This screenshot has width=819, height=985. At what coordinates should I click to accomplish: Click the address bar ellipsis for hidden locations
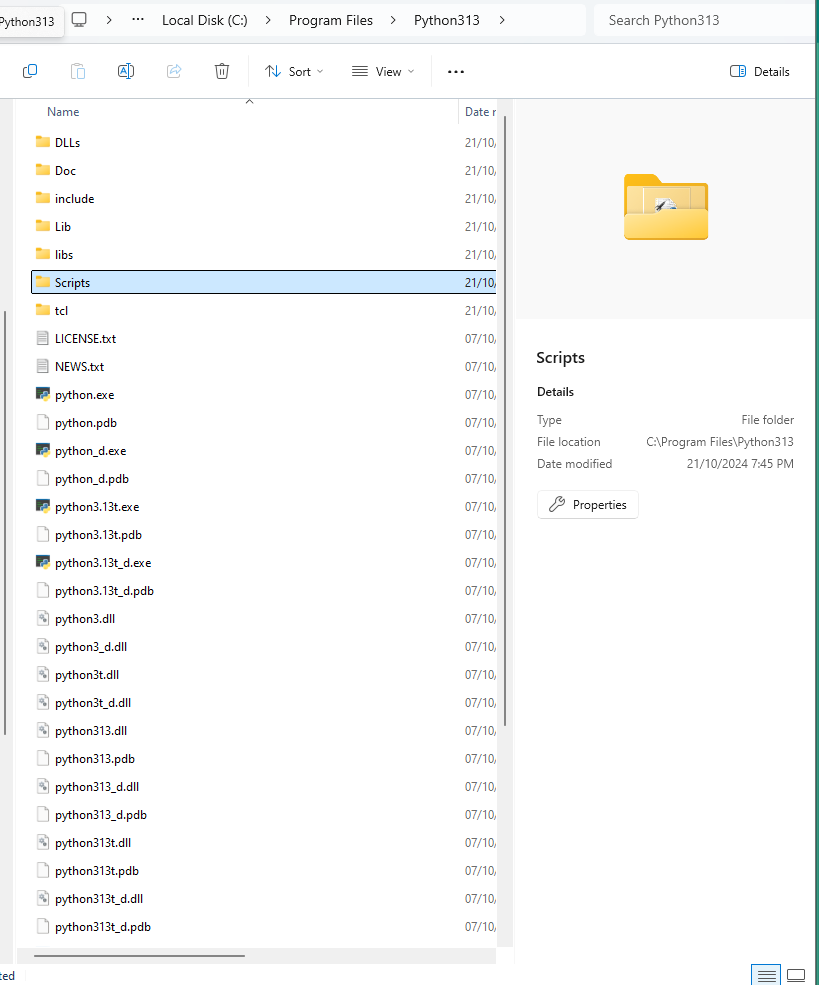click(138, 19)
